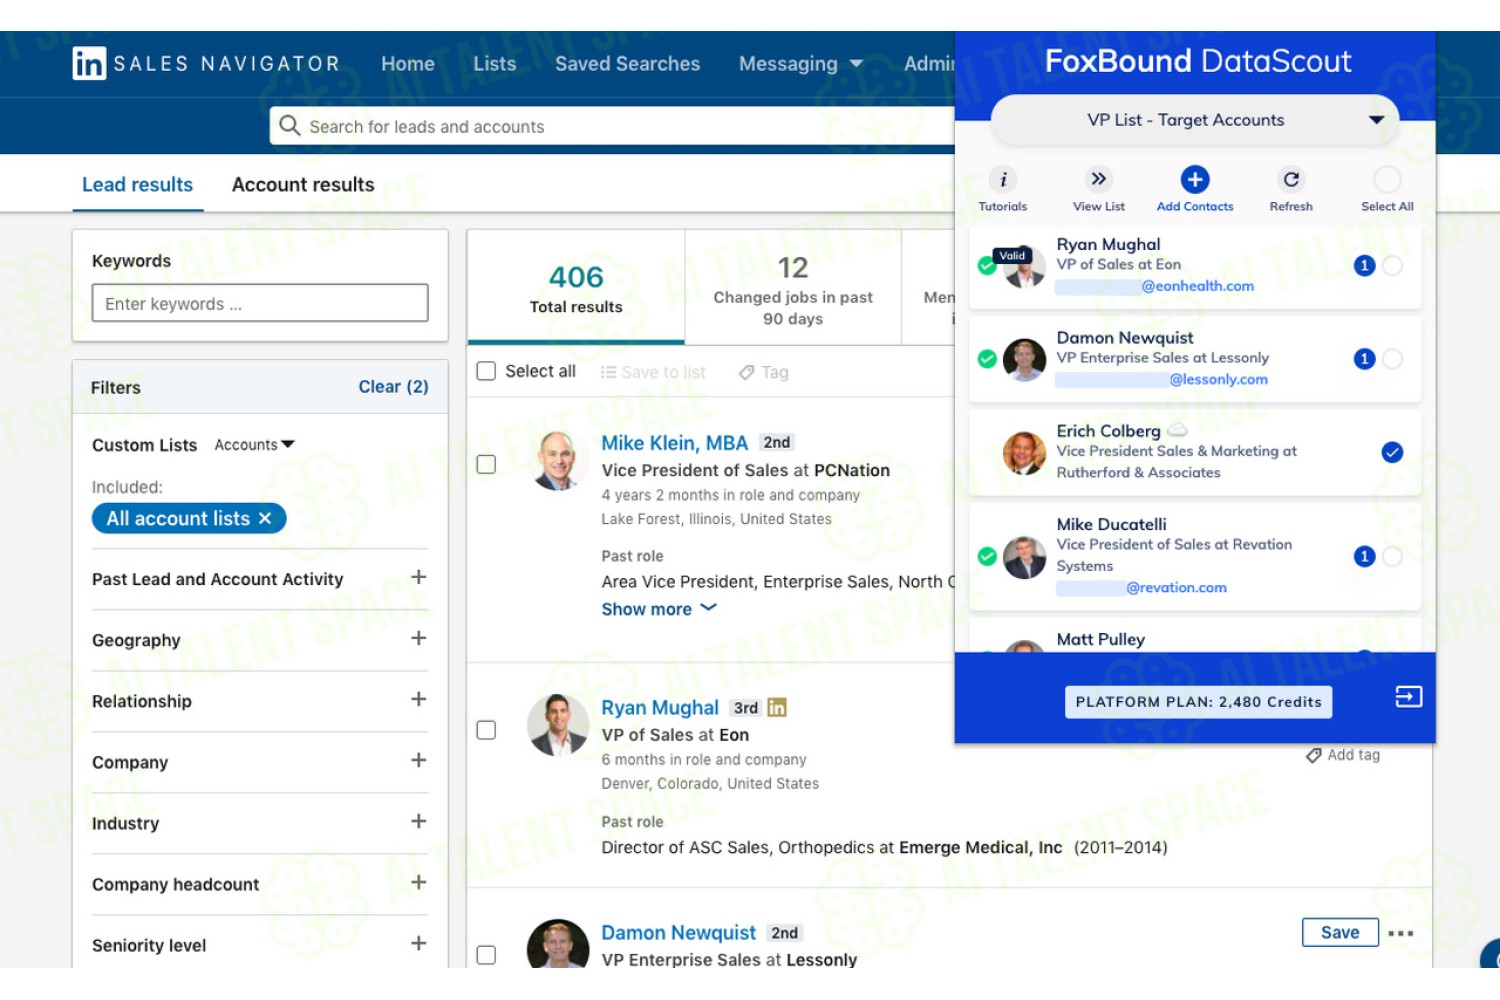Select Ryan Mughal's radio circle in DataScout
The width and height of the screenshot is (1500, 1000).
coord(1392,266)
